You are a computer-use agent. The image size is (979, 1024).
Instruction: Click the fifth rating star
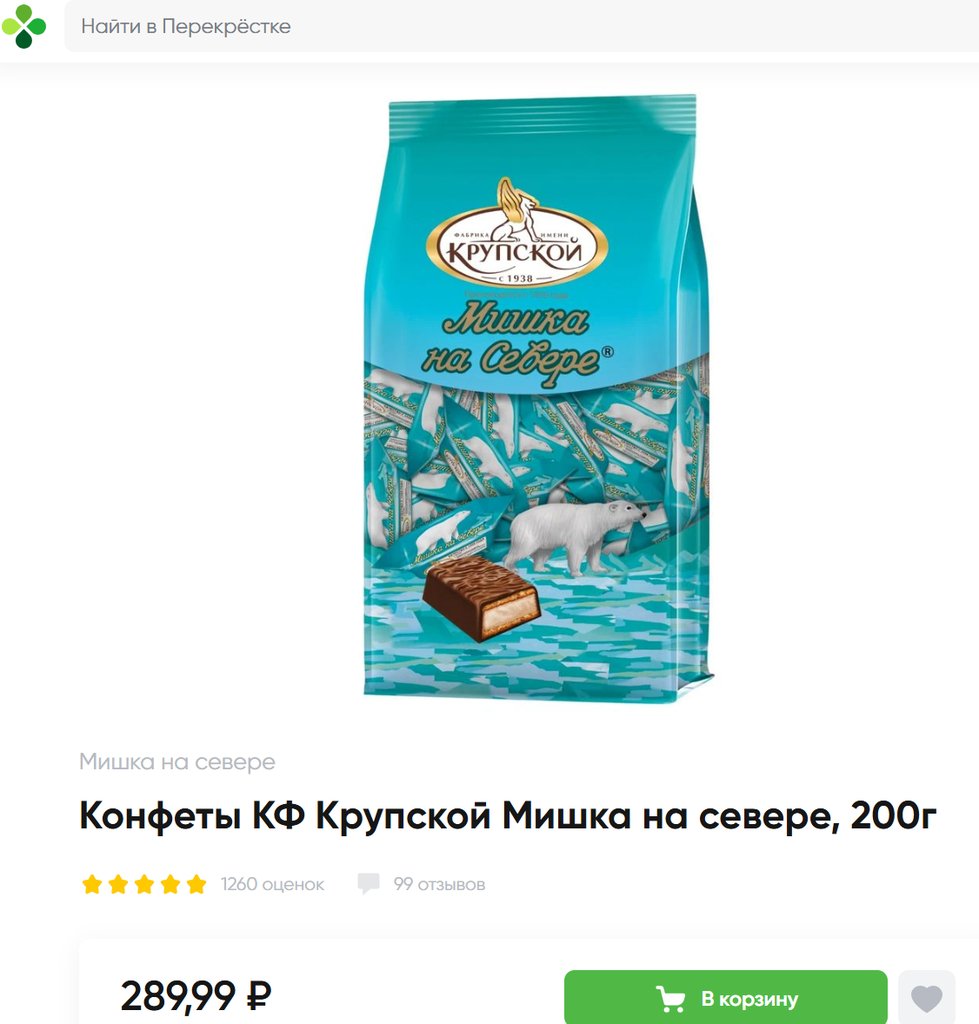tap(197, 884)
